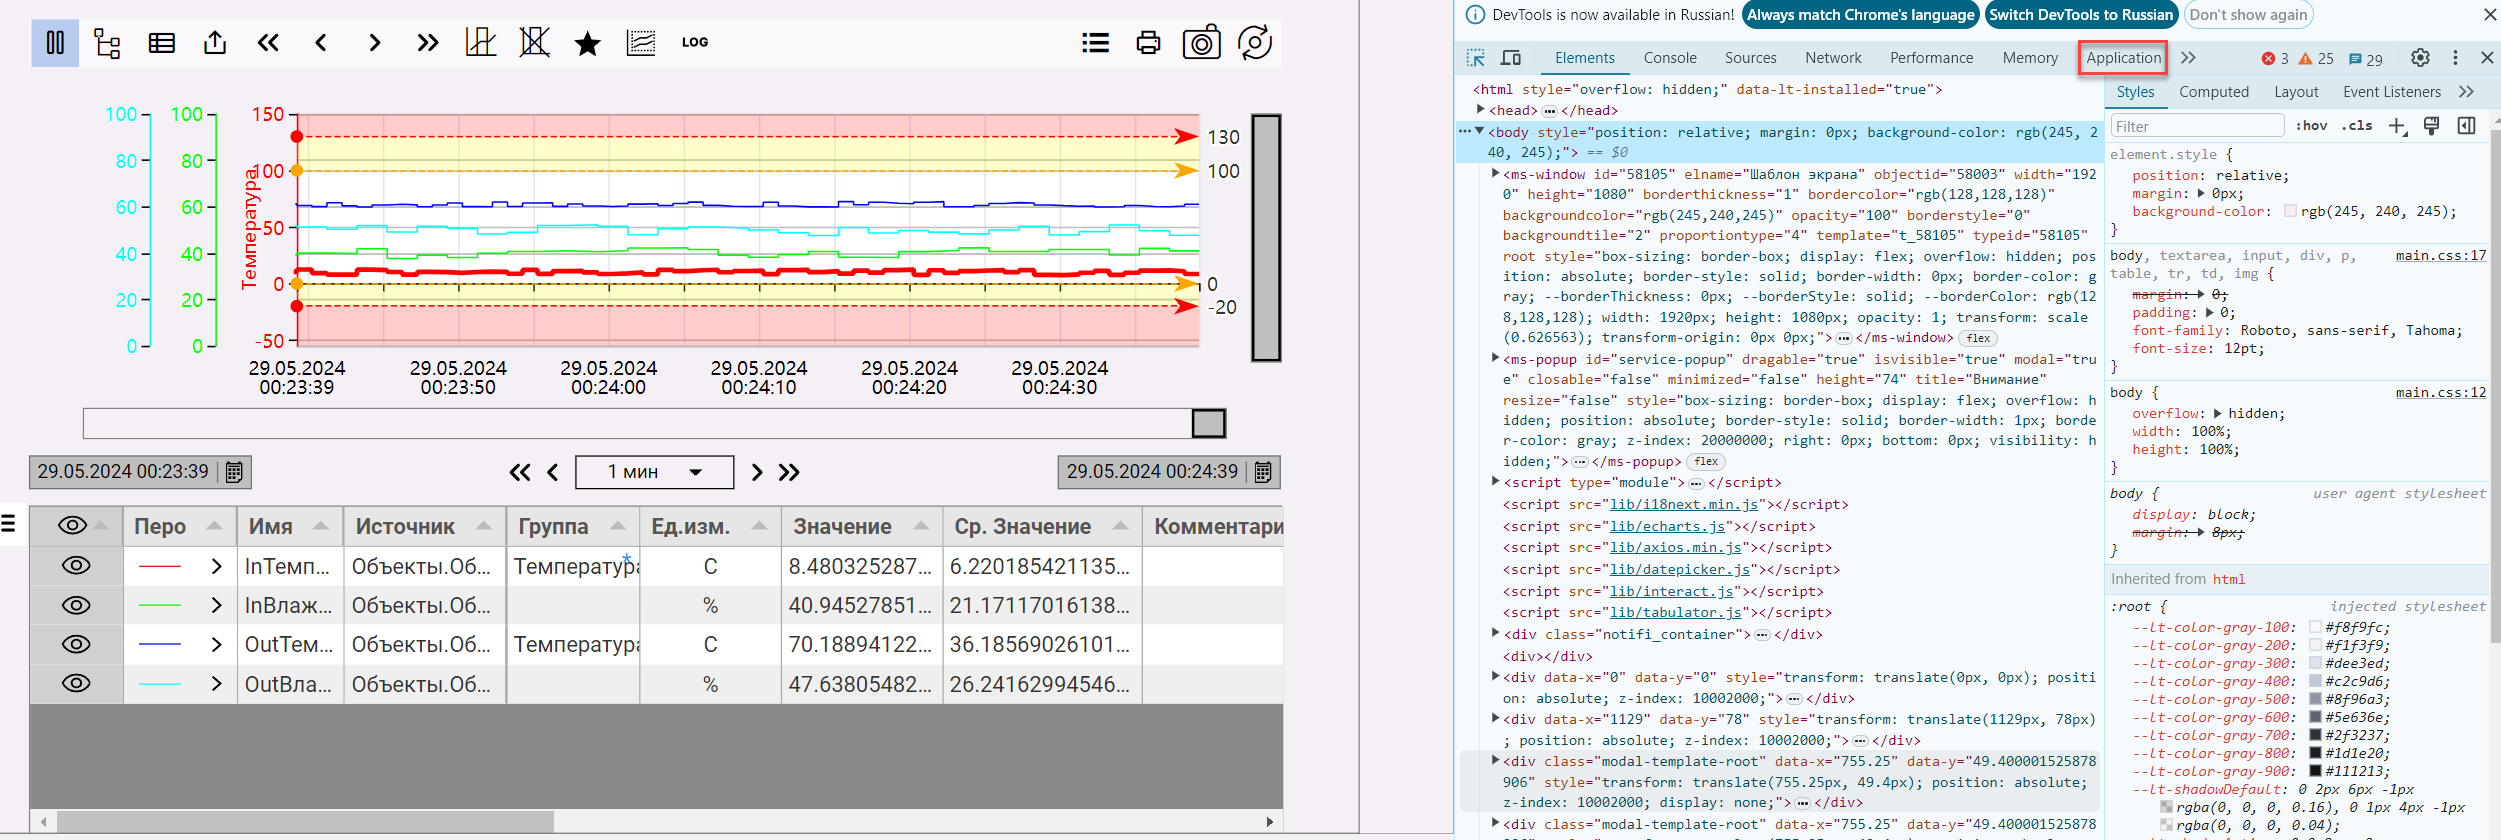Image resolution: width=2501 pixels, height=840 pixels.
Task: Click the printer icon
Action: click(x=1148, y=43)
